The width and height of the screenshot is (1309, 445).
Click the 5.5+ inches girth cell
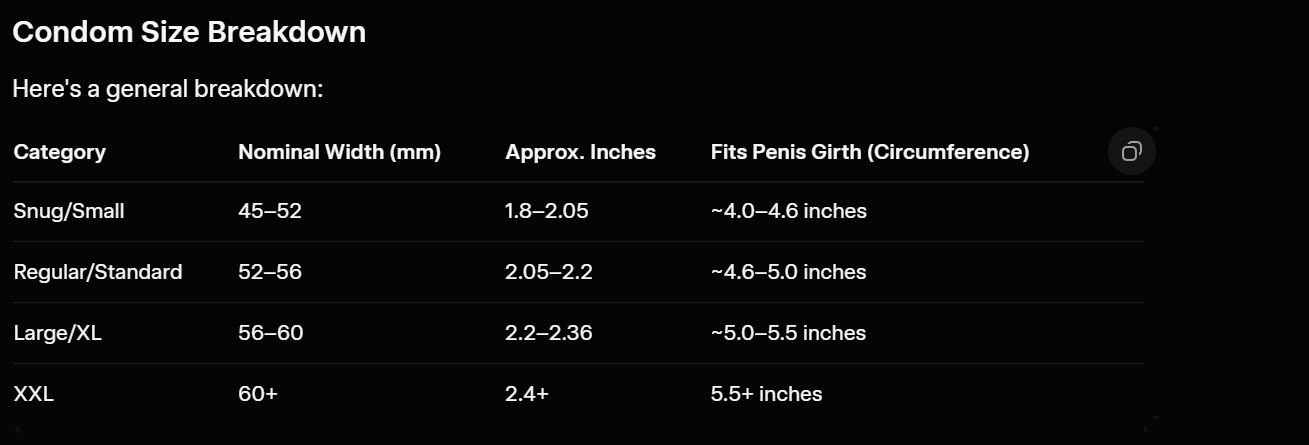pos(766,394)
